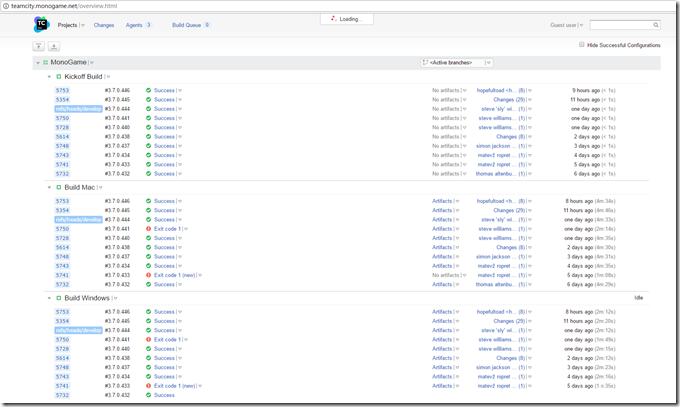Click the TeamCity logo icon
Screen dimensions: 680x407
41,24
